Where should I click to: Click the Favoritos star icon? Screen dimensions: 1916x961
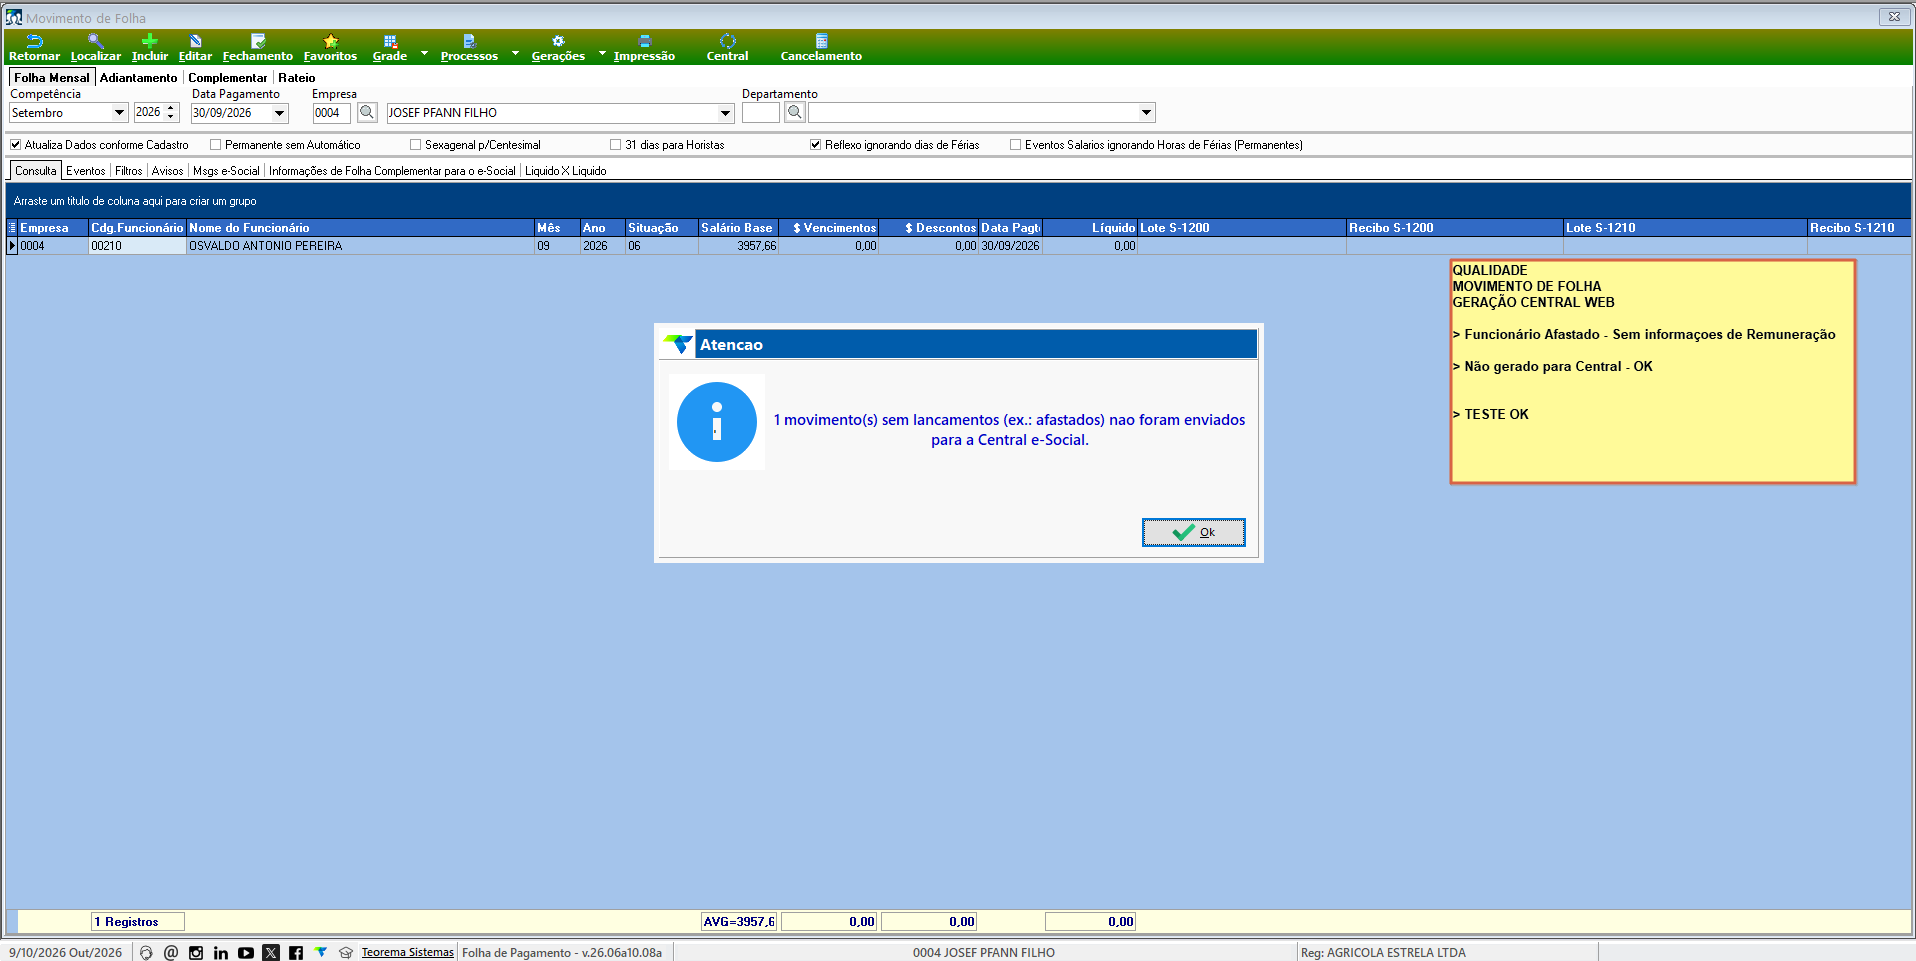click(330, 47)
